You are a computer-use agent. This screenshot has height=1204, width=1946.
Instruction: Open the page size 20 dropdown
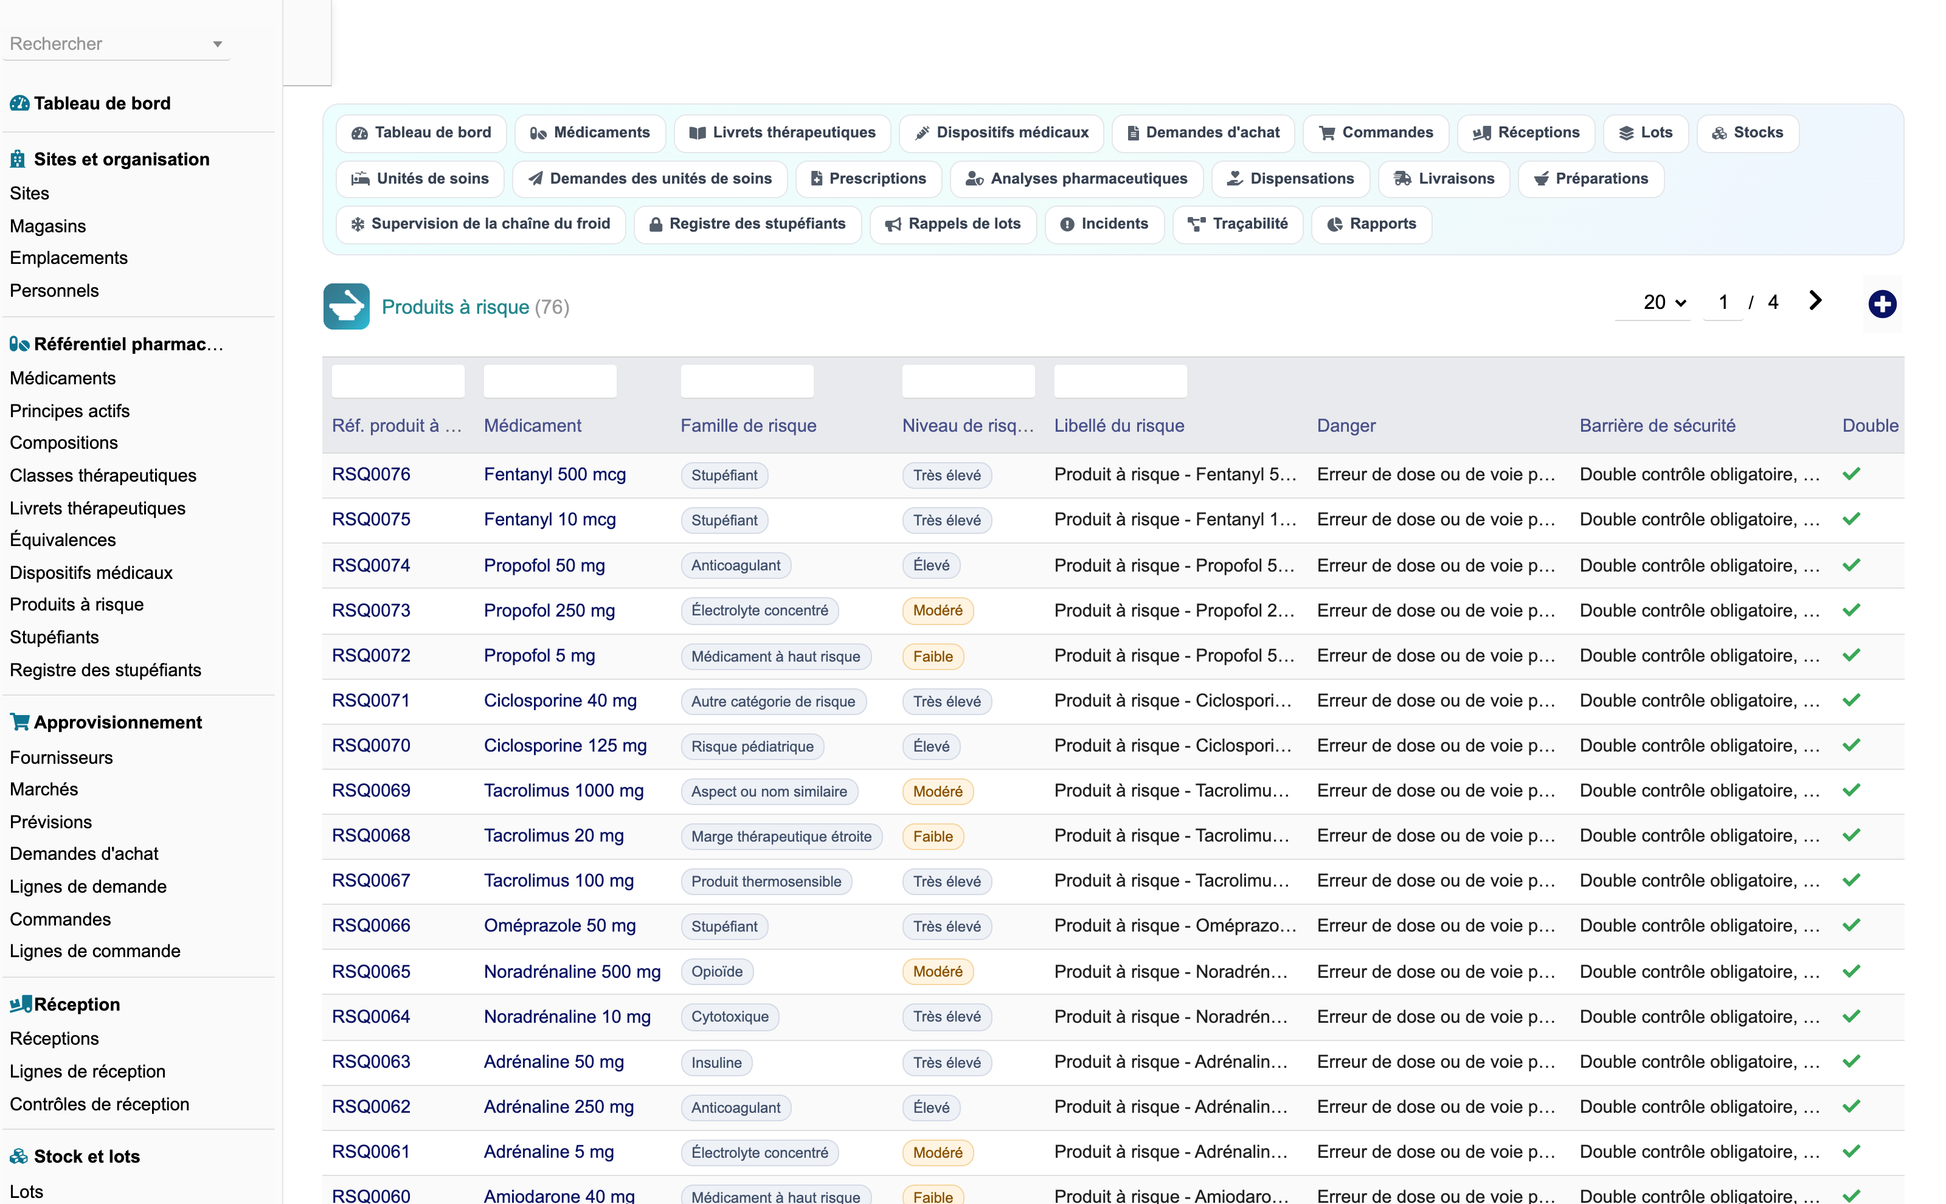[1664, 302]
